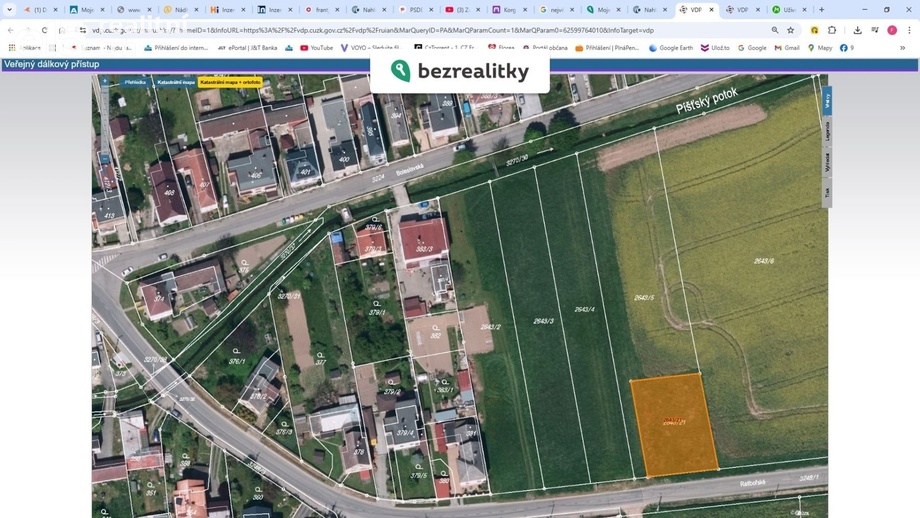Click the Bolatická street label

410,170
